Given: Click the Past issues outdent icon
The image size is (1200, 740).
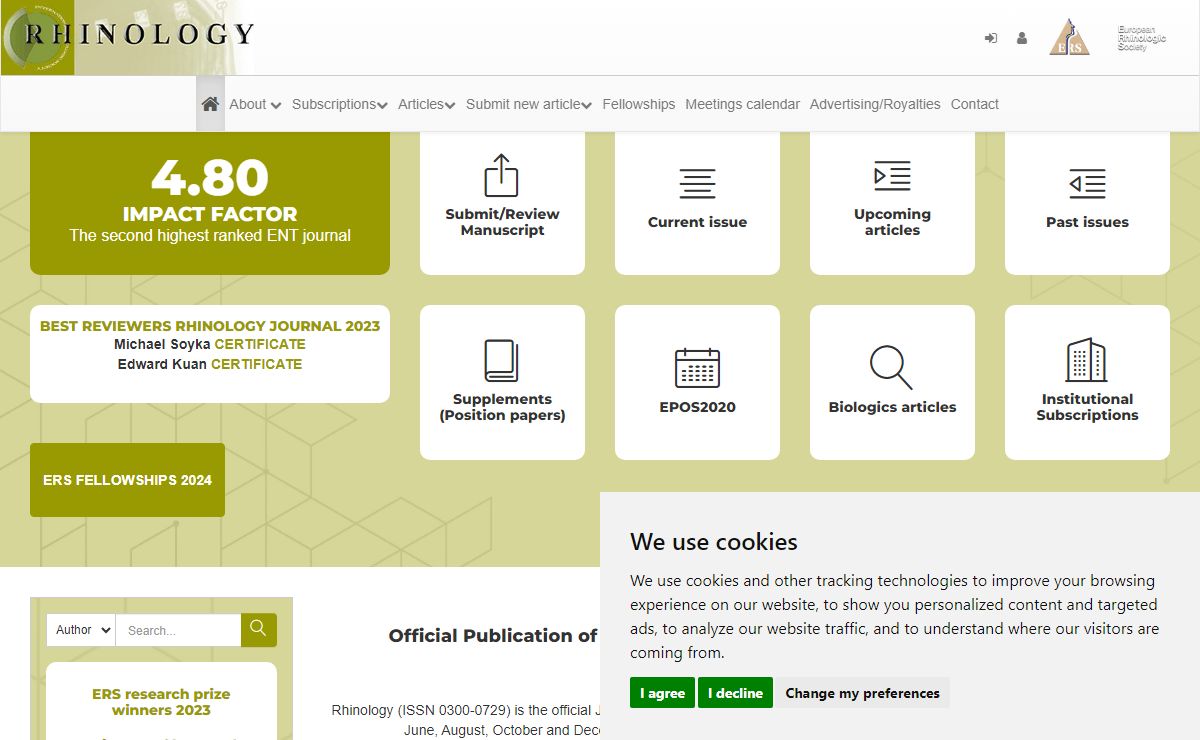Looking at the screenshot, I should [1087, 183].
